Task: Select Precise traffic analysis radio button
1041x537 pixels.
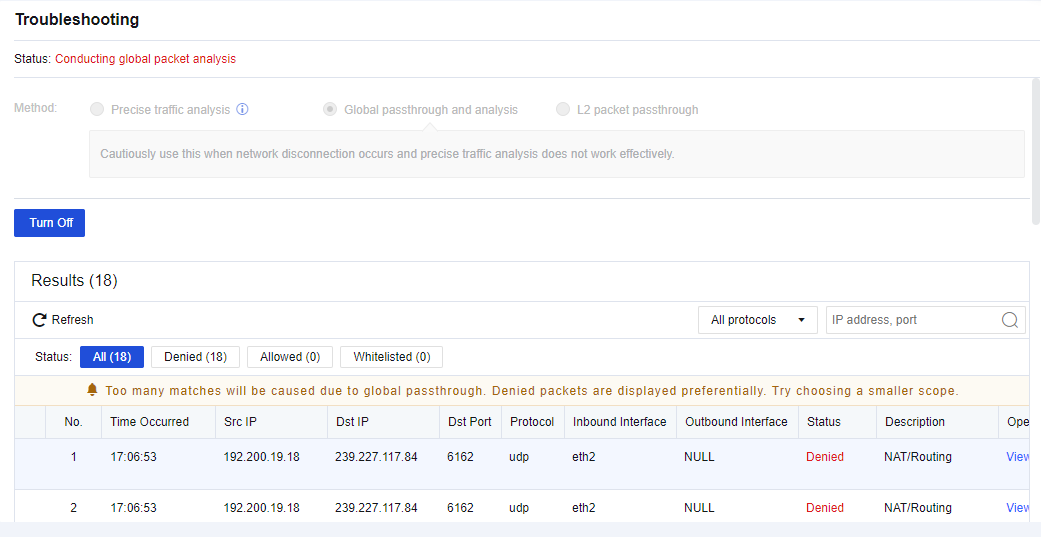Action: (97, 109)
